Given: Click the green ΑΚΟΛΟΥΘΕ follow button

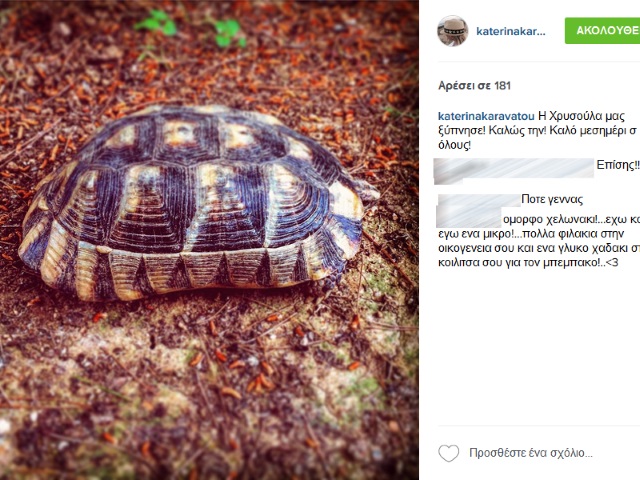Looking at the screenshot, I should point(602,31).
